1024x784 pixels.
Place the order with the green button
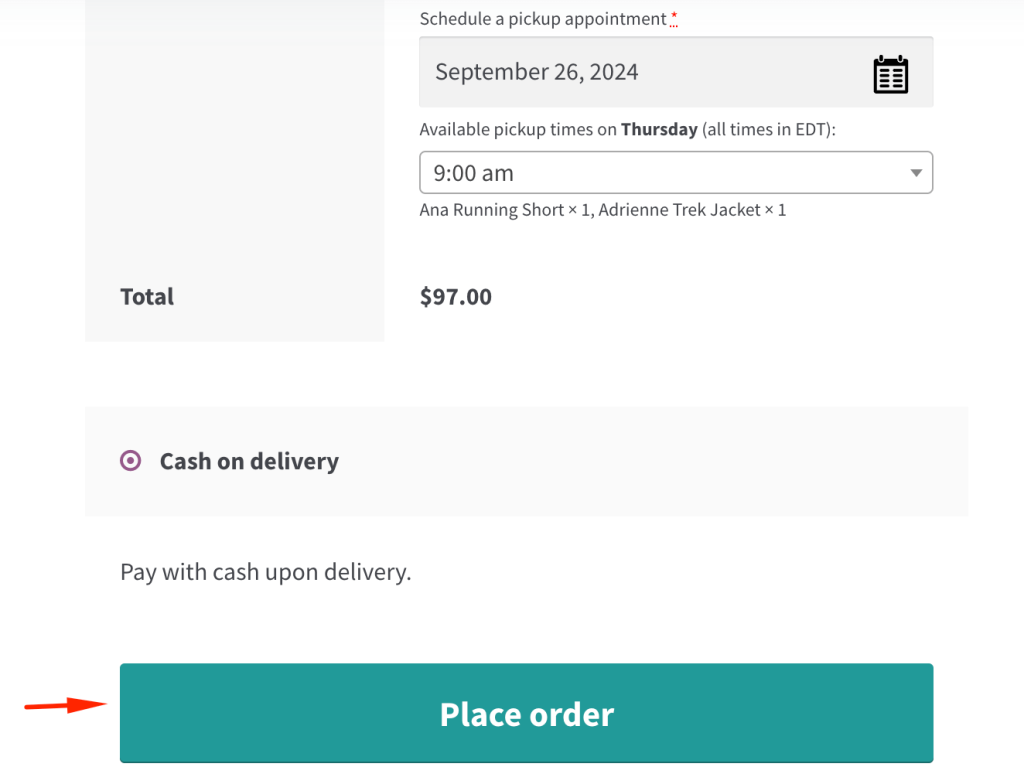click(526, 713)
